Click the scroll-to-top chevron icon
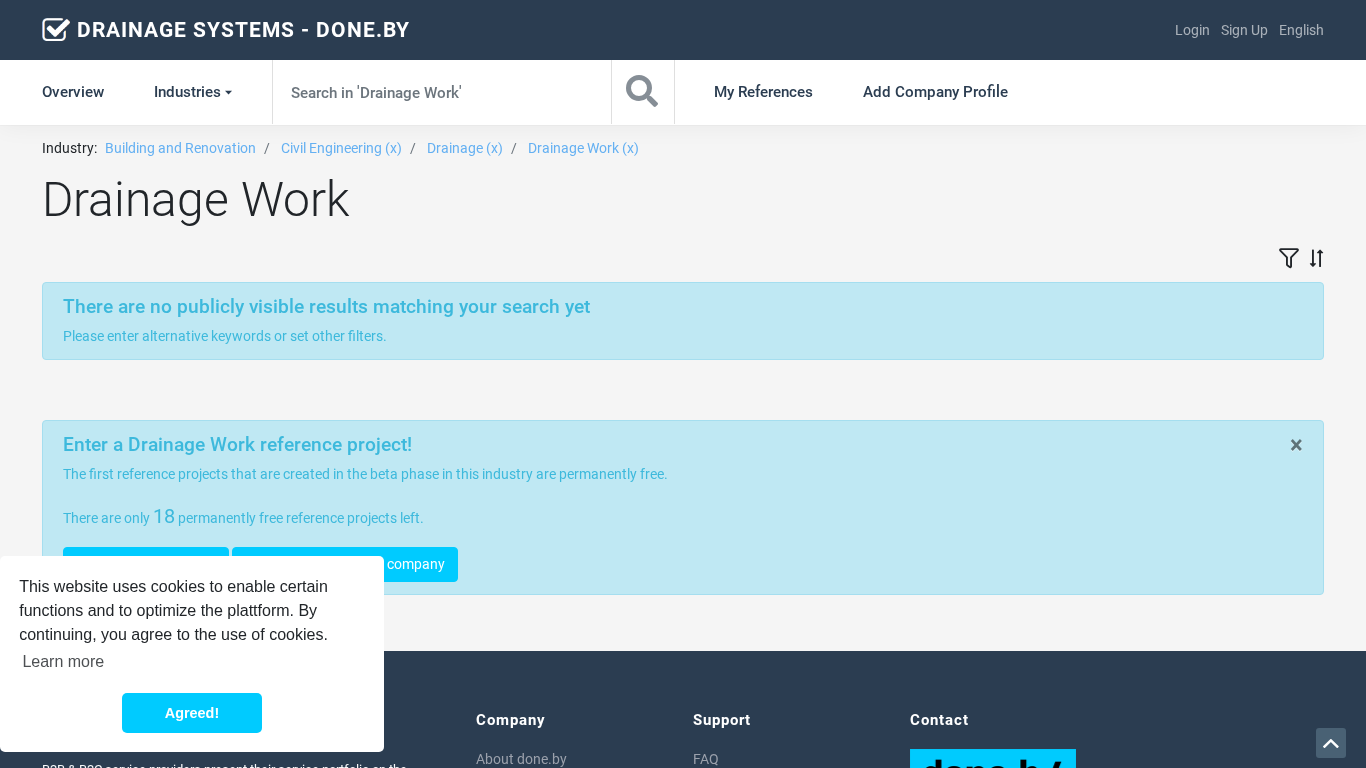This screenshot has width=1366, height=768. coord(1331,743)
